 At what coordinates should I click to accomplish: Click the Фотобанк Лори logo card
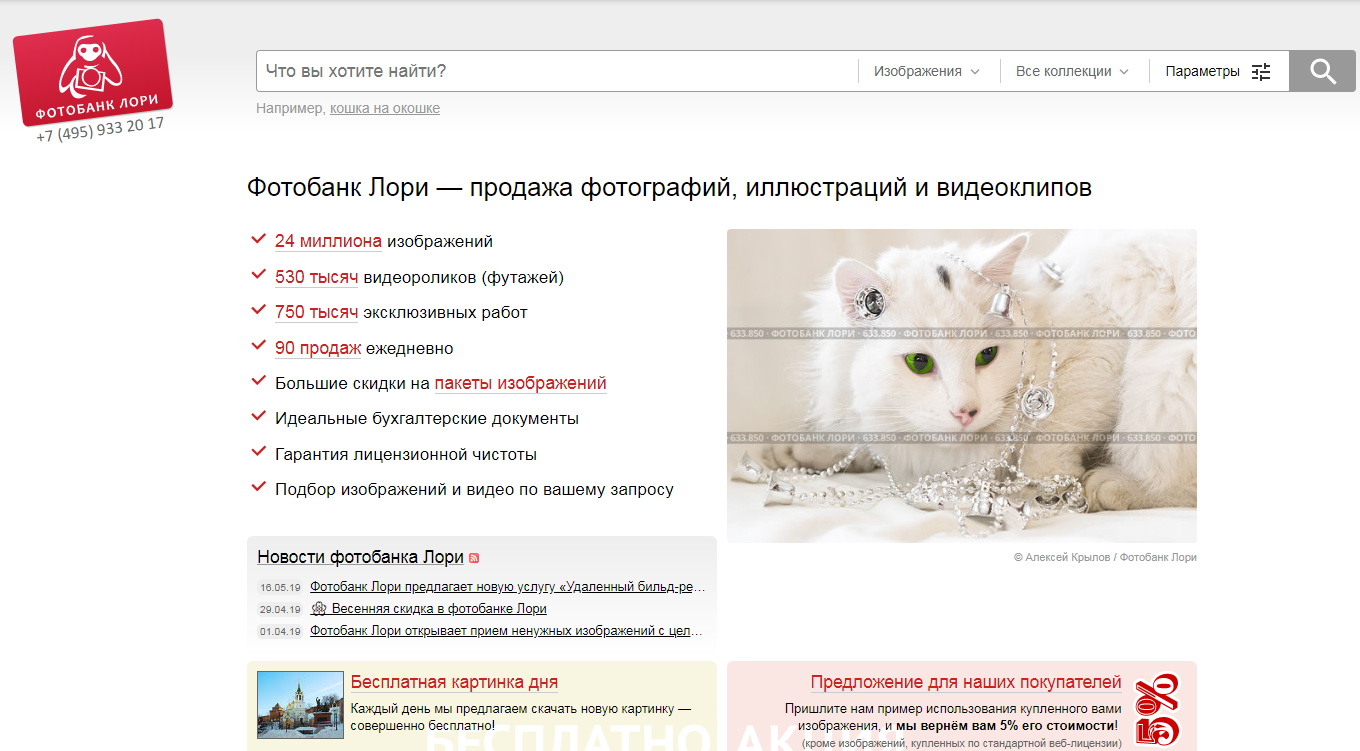92,73
